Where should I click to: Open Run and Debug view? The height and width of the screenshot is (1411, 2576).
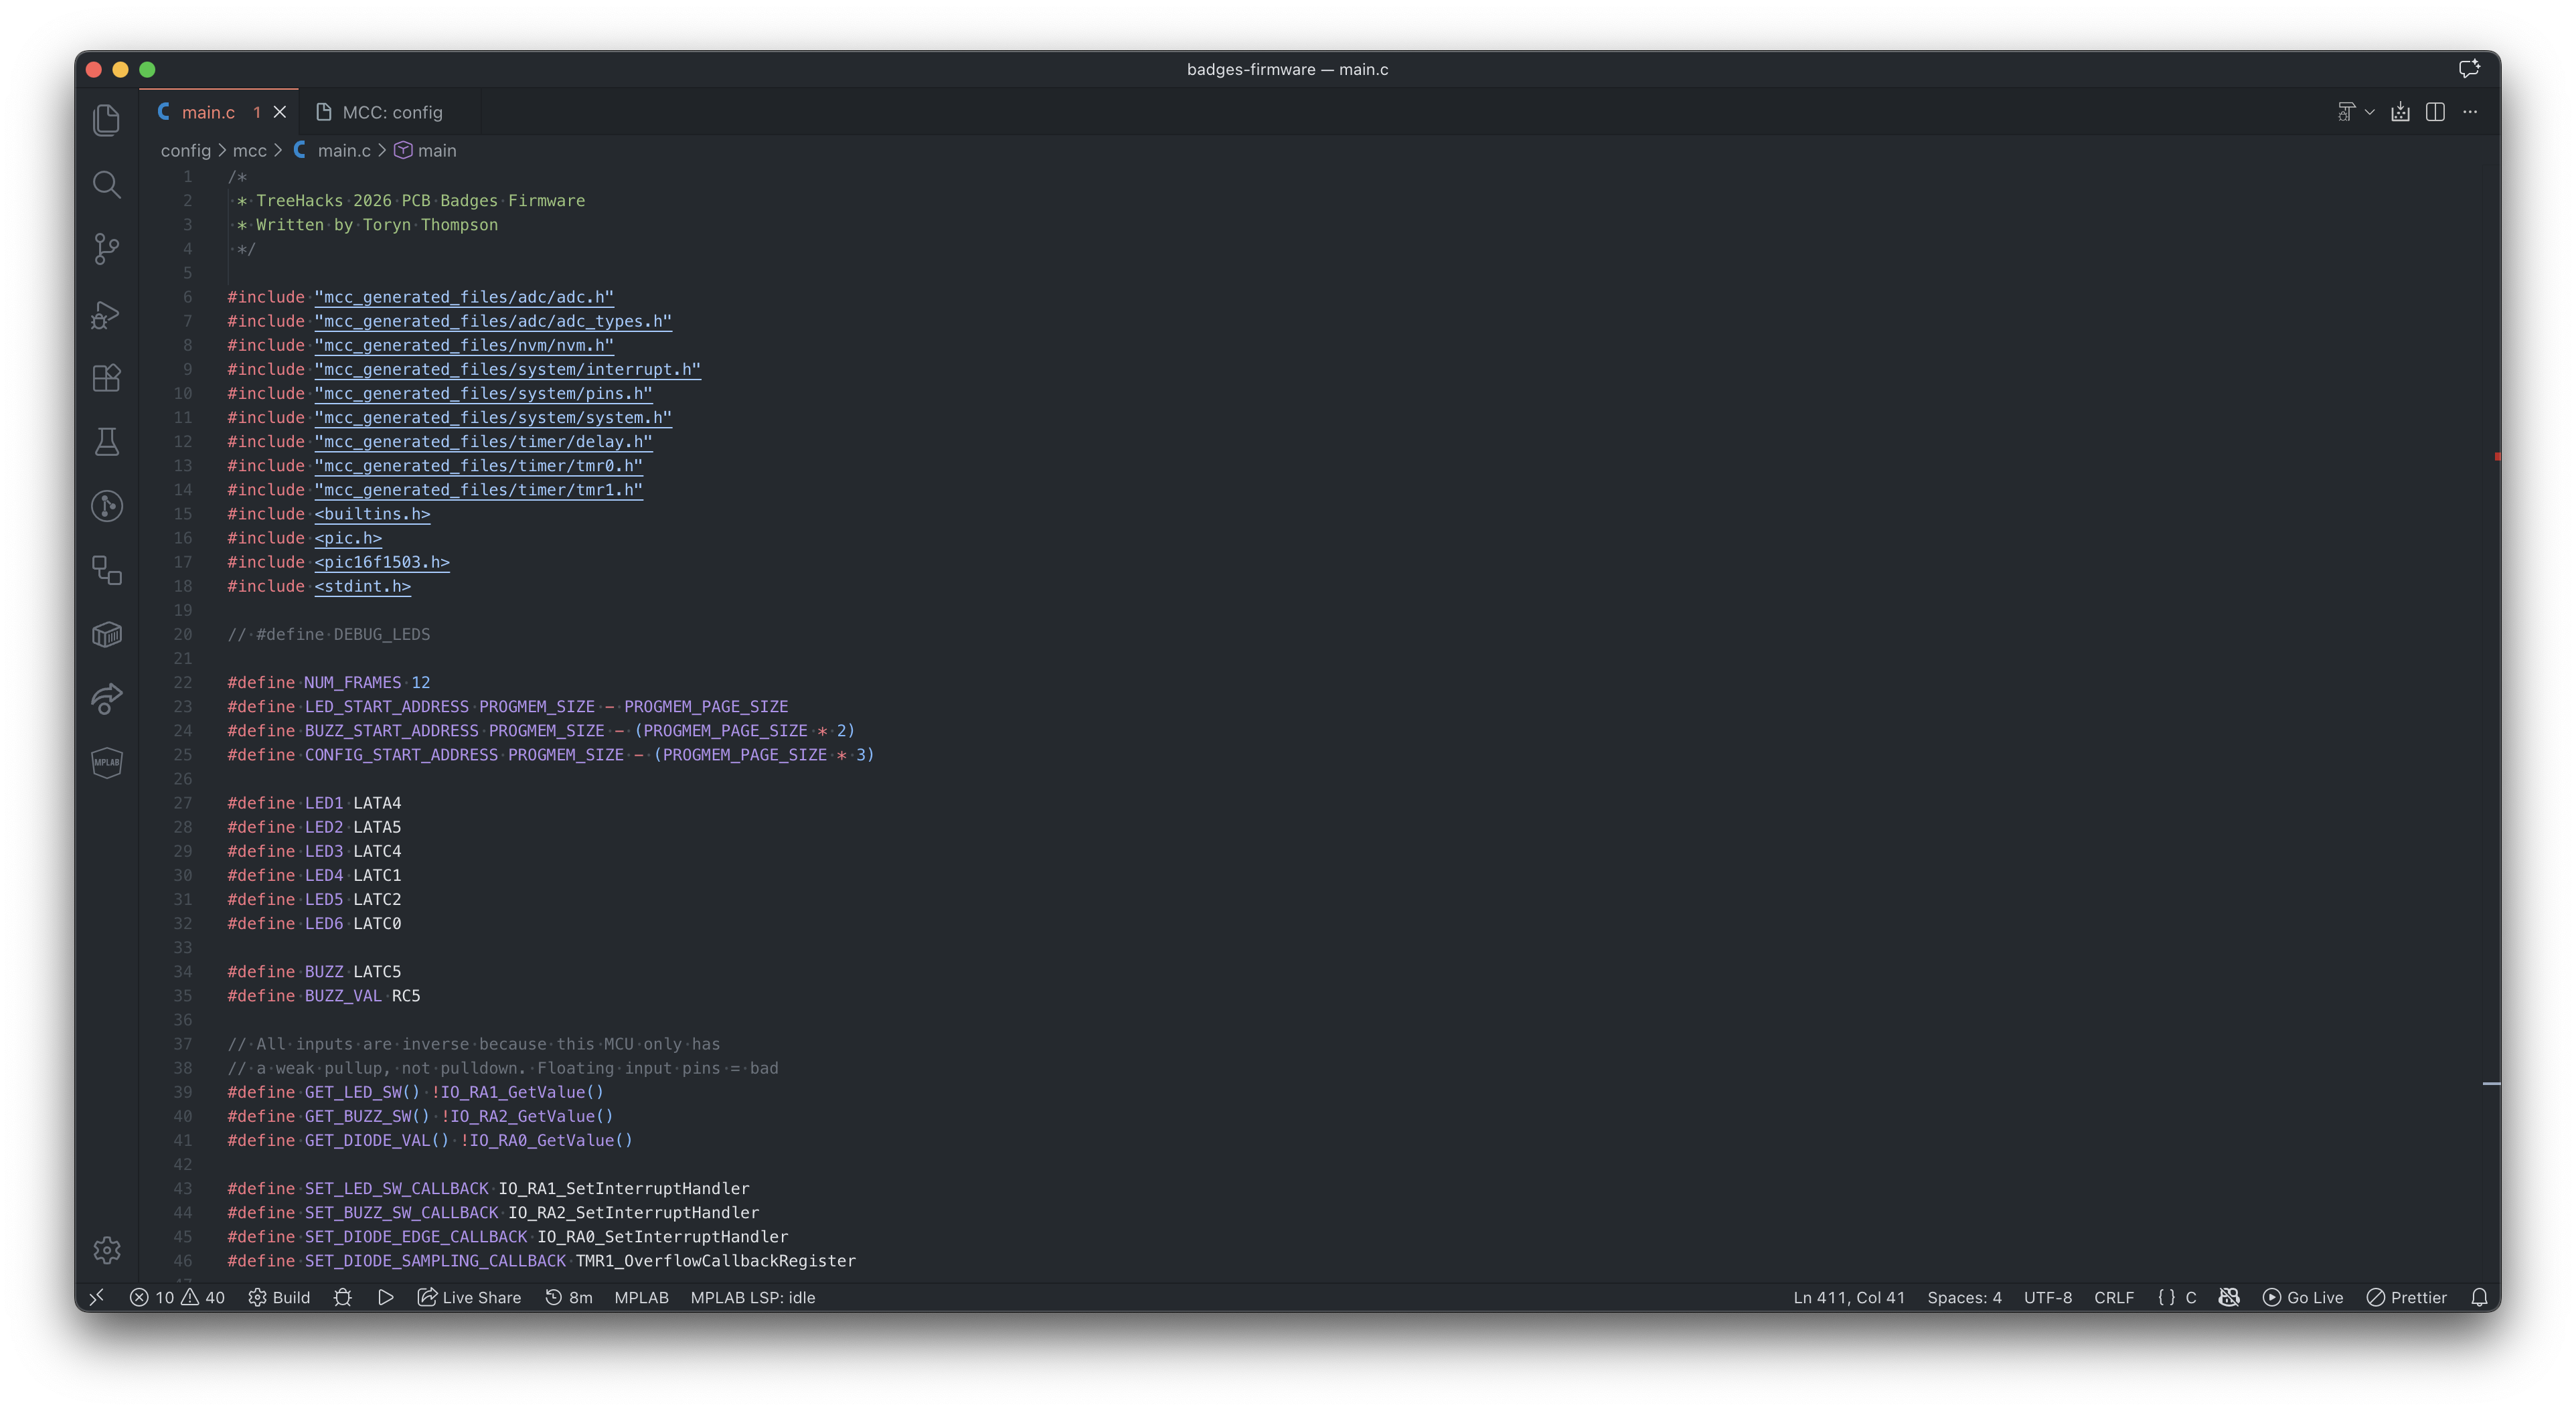(x=106, y=314)
